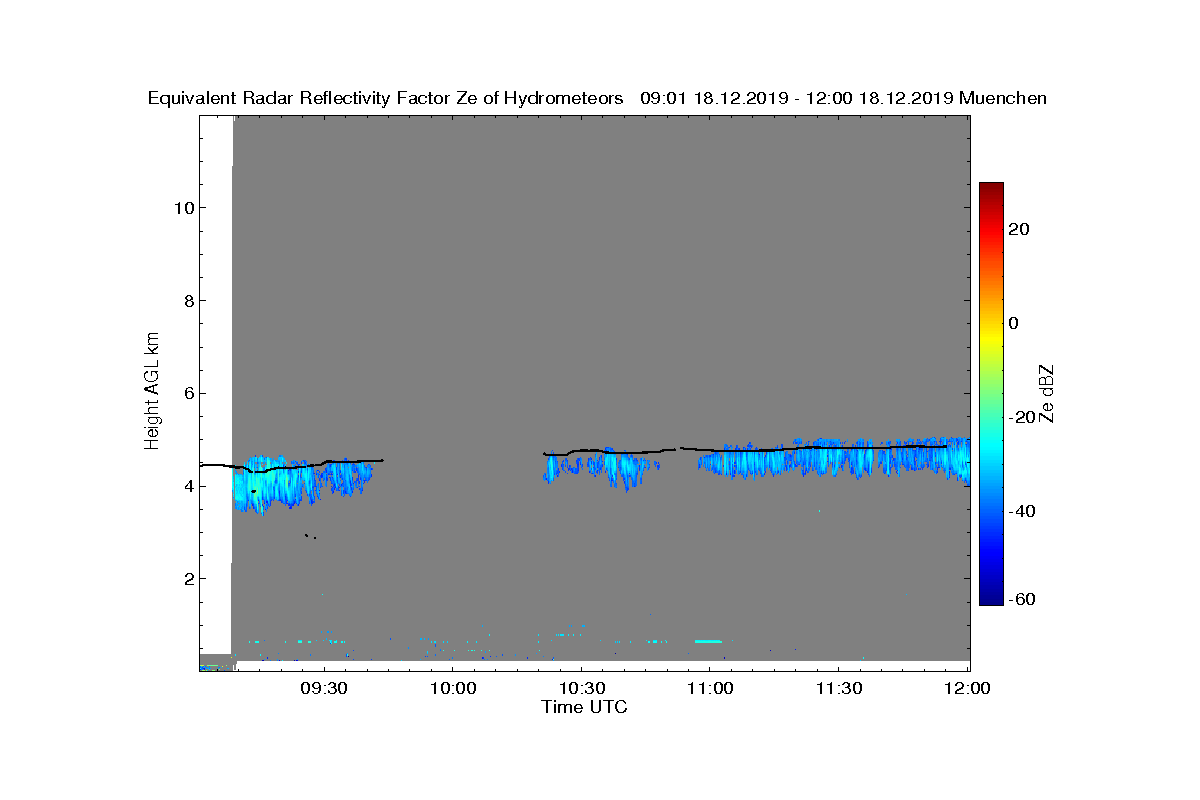
Task: Click the height tick label '6'
Action: coord(187,393)
